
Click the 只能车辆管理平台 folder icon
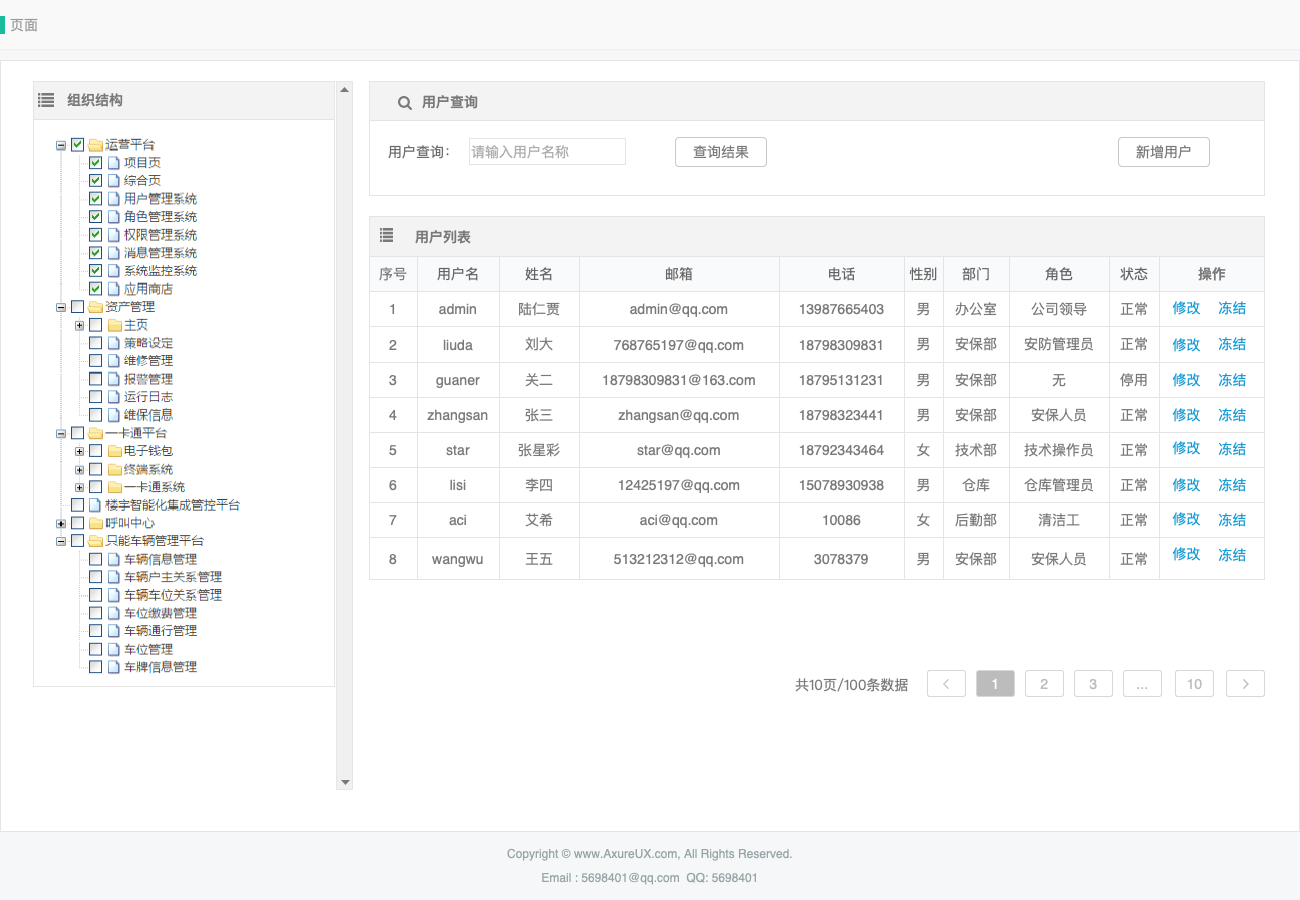click(95, 541)
